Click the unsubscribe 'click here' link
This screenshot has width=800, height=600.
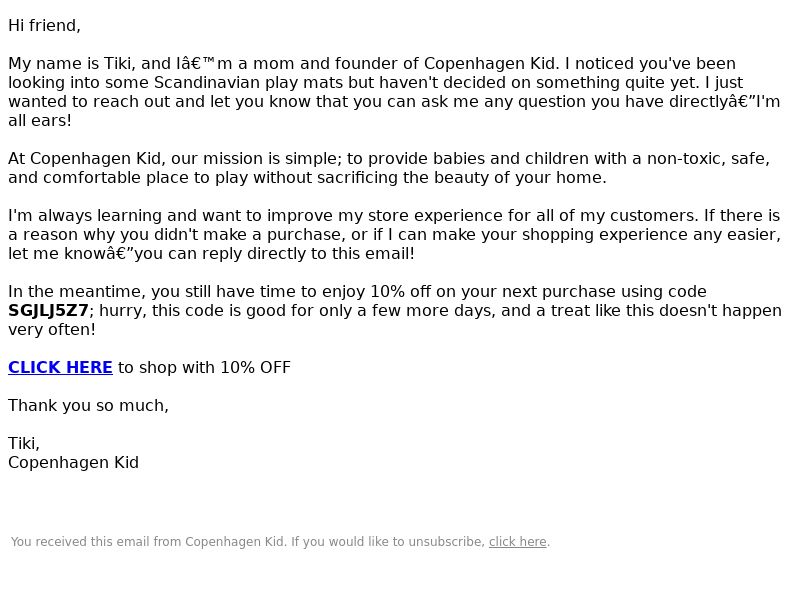point(517,542)
